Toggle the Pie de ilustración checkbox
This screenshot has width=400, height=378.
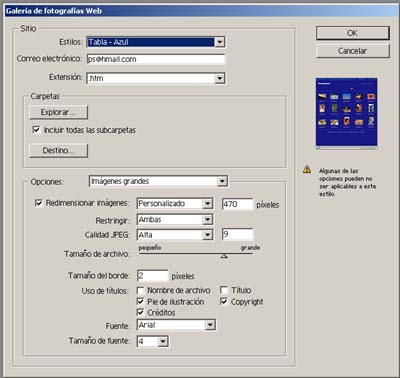tap(141, 302)
